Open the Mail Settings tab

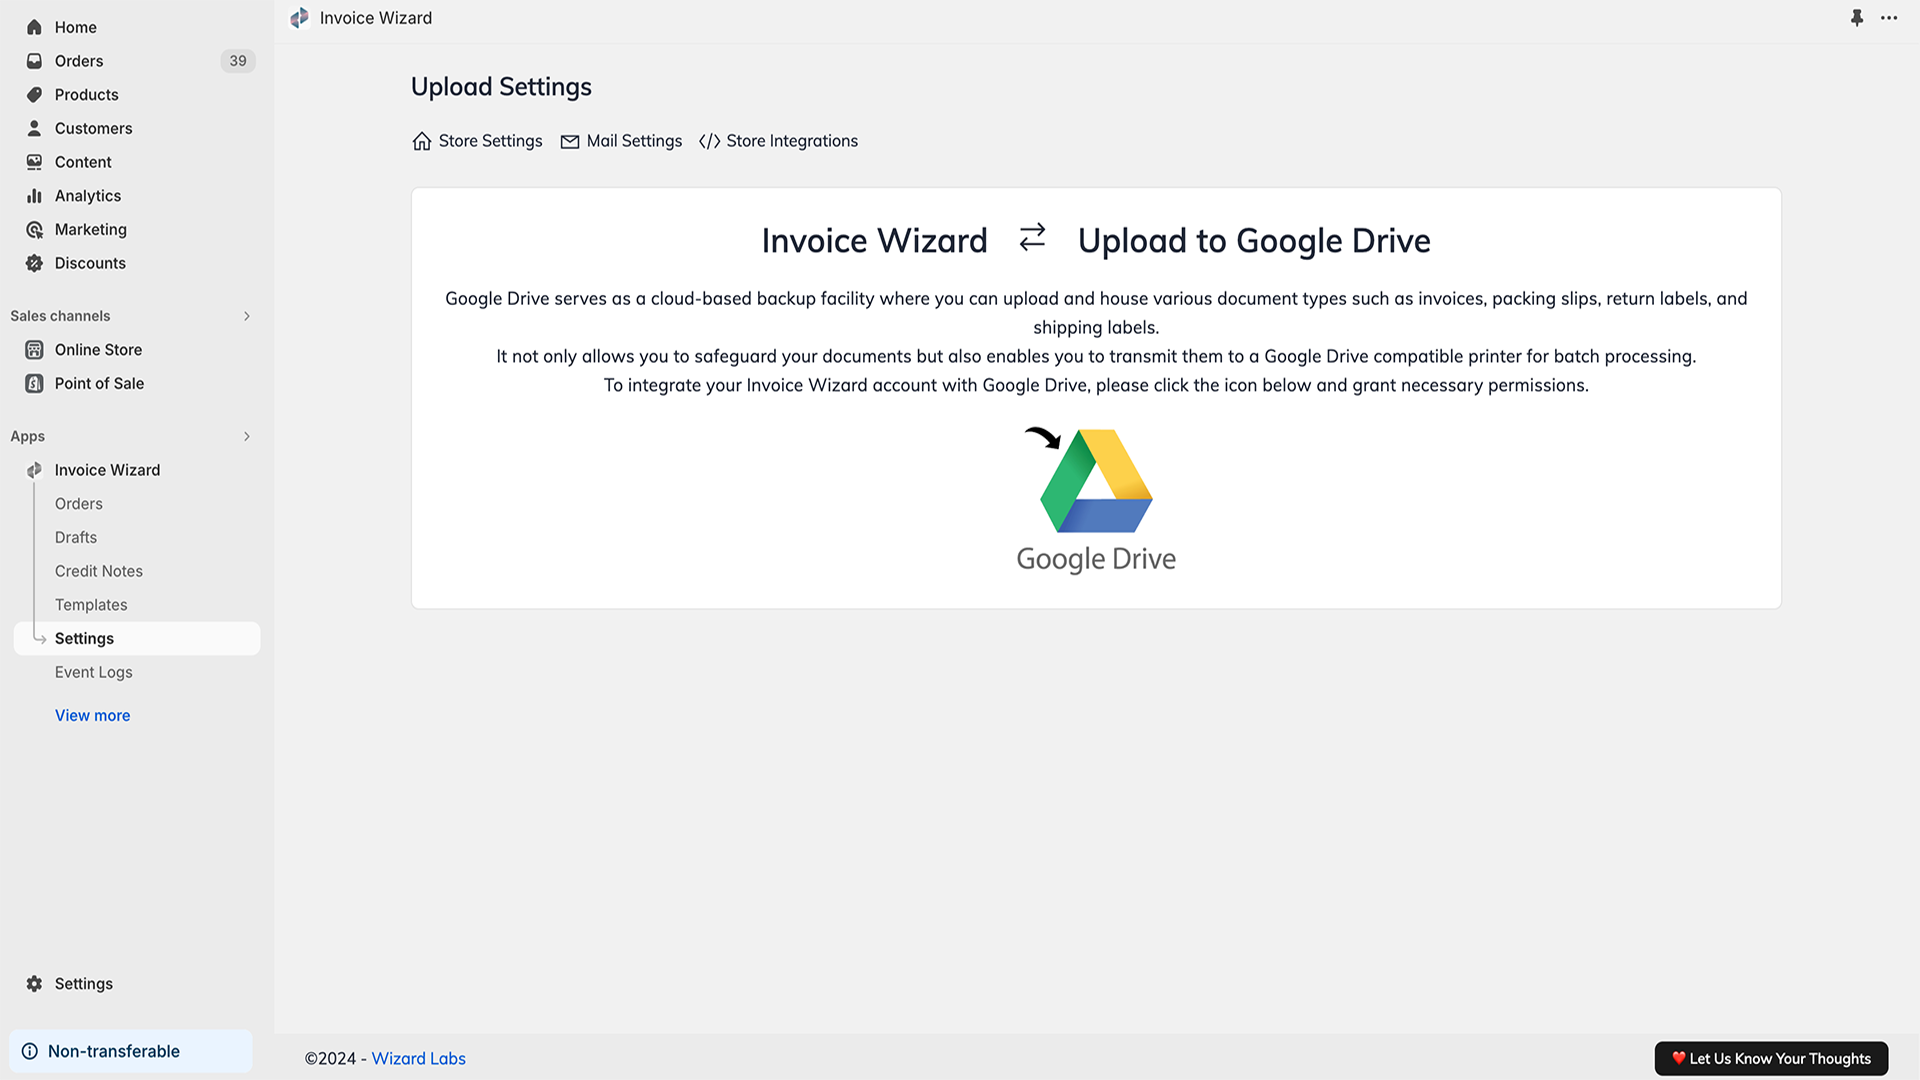[x=621, y=141]
